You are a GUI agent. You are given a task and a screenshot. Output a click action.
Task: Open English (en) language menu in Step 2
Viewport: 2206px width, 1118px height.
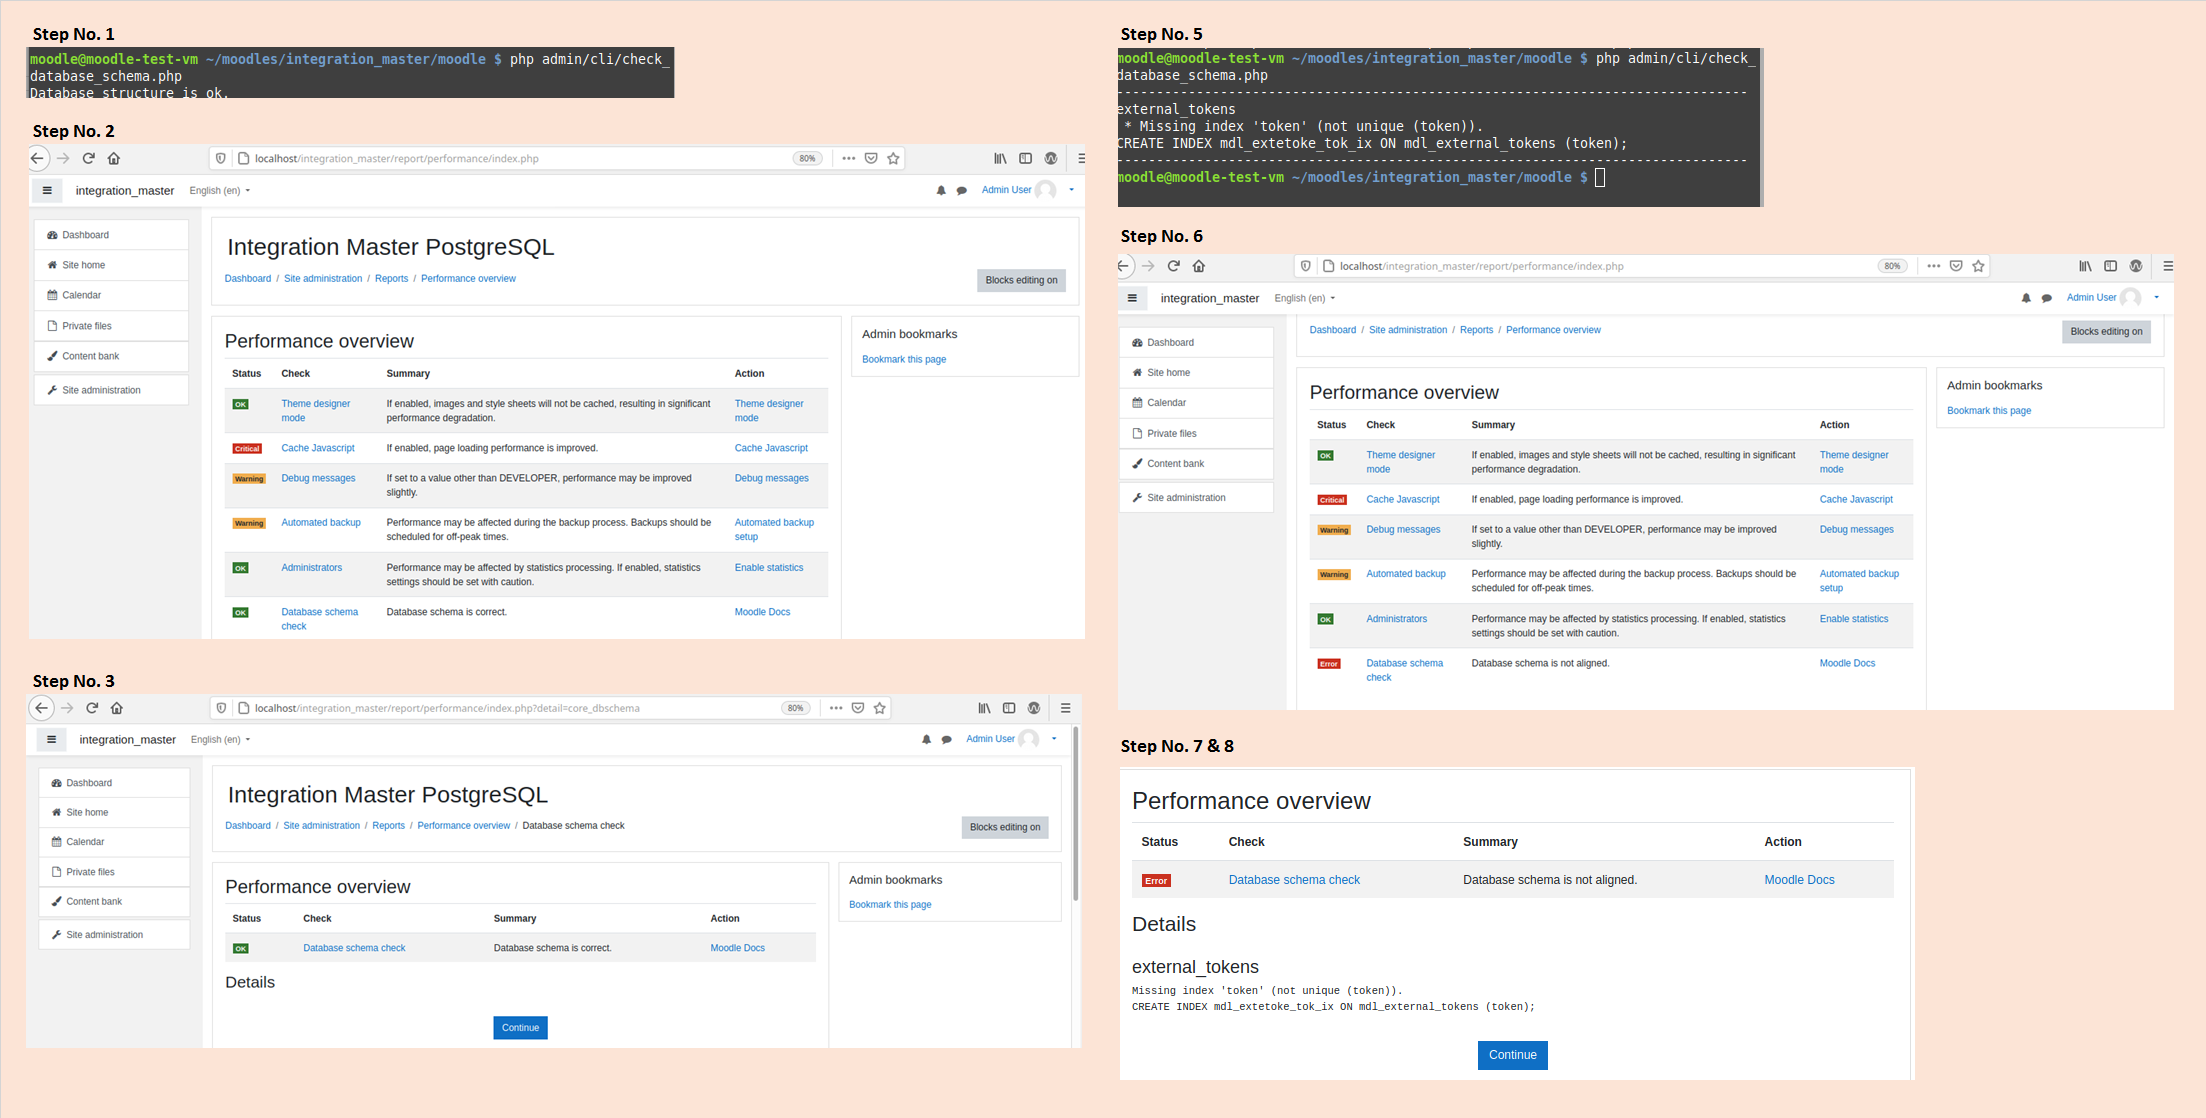point(220,190)
